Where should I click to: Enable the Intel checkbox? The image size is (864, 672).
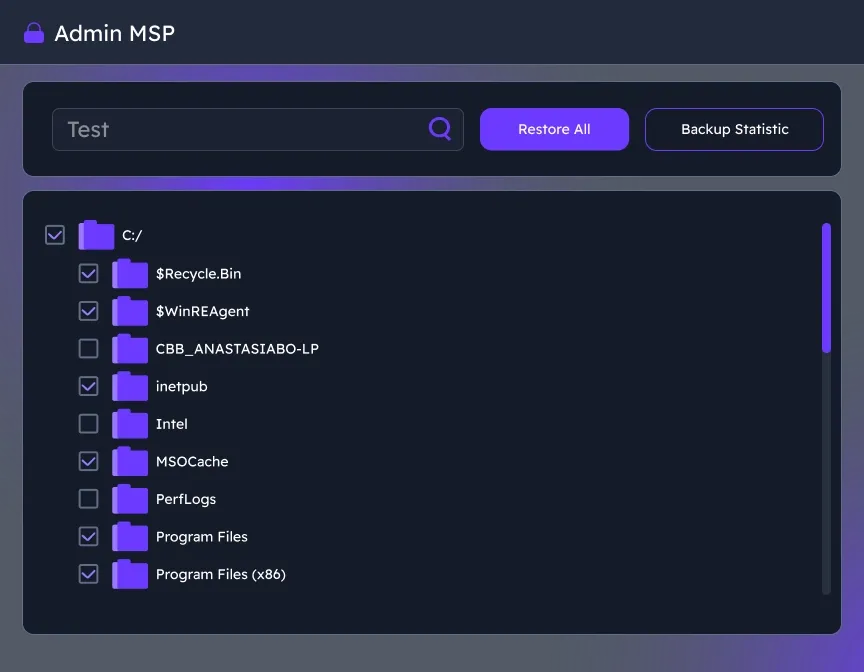[88, 423]
